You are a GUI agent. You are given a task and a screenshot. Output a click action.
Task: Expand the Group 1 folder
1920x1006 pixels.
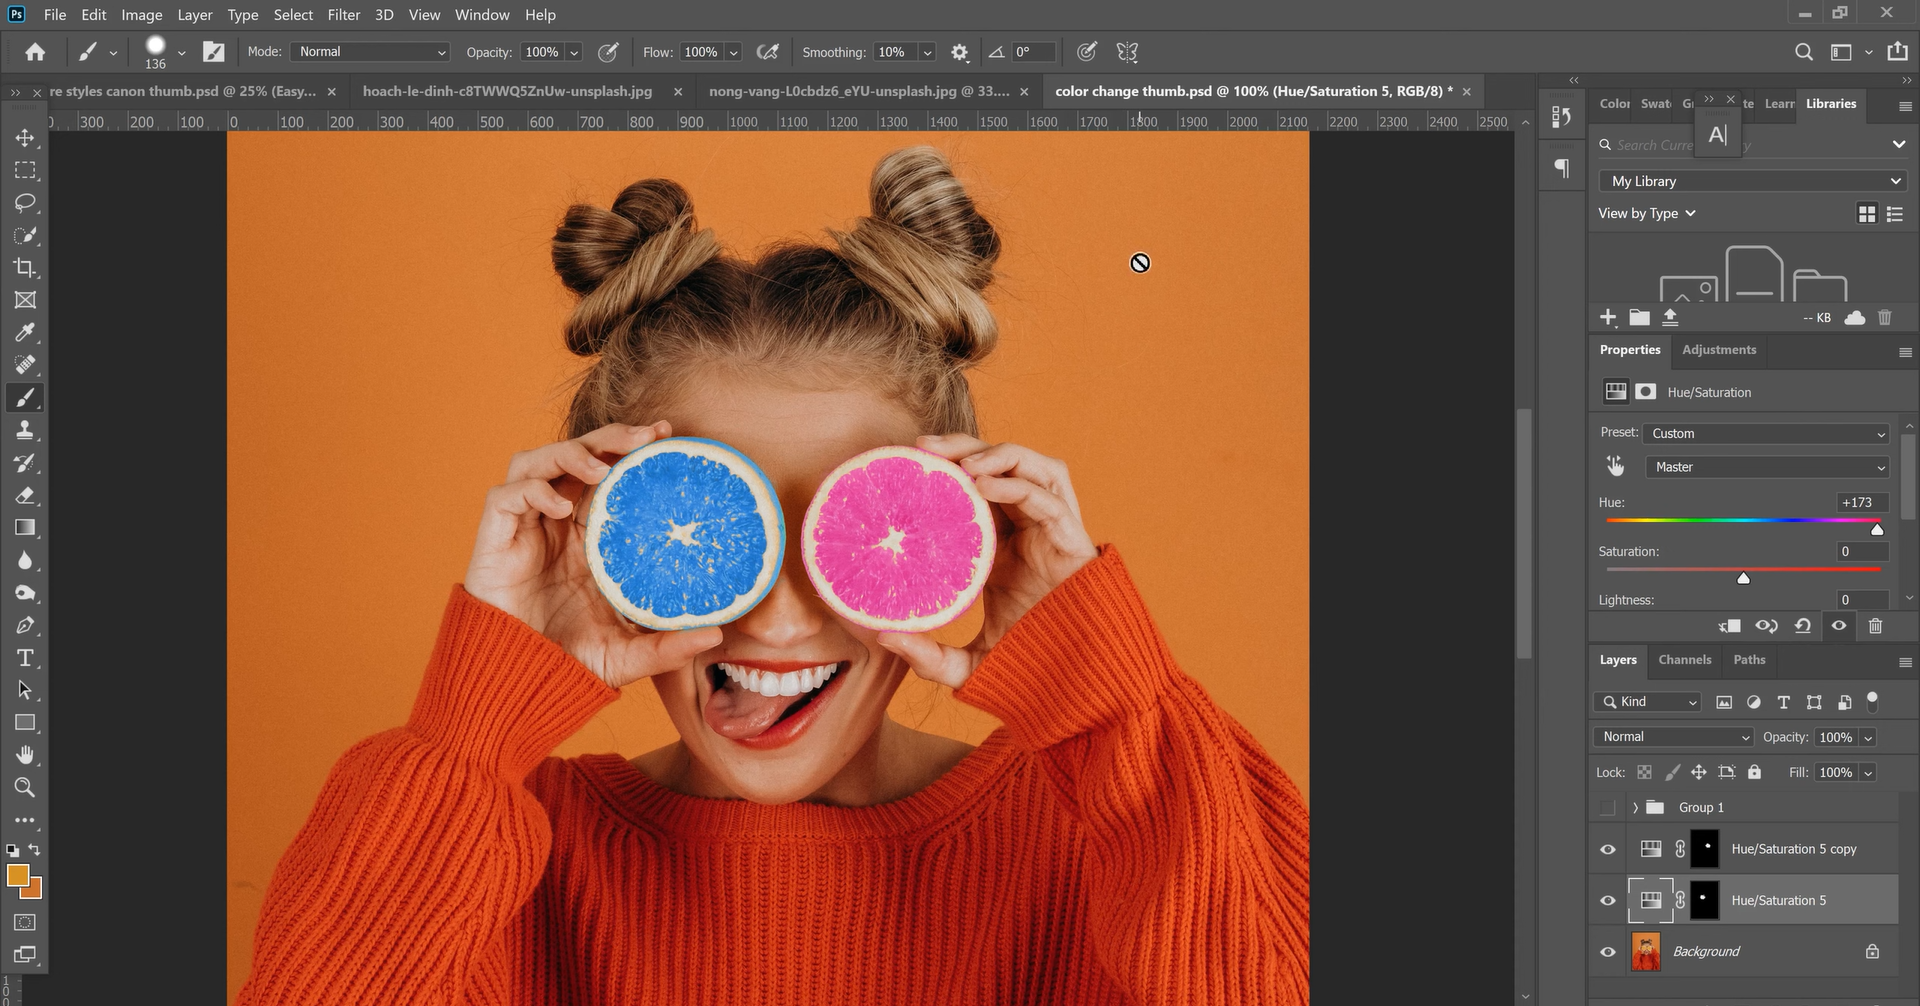coord(1636,807)
